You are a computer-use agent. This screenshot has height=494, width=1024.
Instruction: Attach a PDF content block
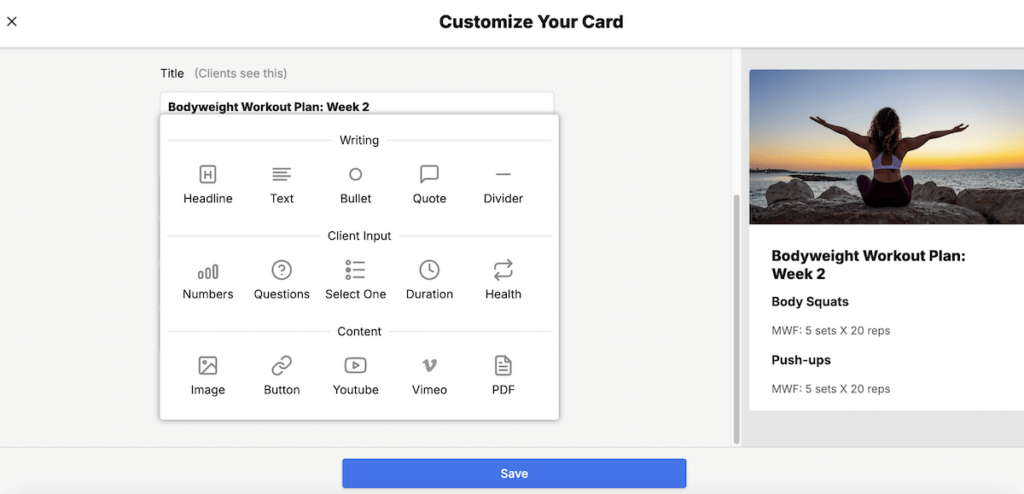tap(503, 376)
